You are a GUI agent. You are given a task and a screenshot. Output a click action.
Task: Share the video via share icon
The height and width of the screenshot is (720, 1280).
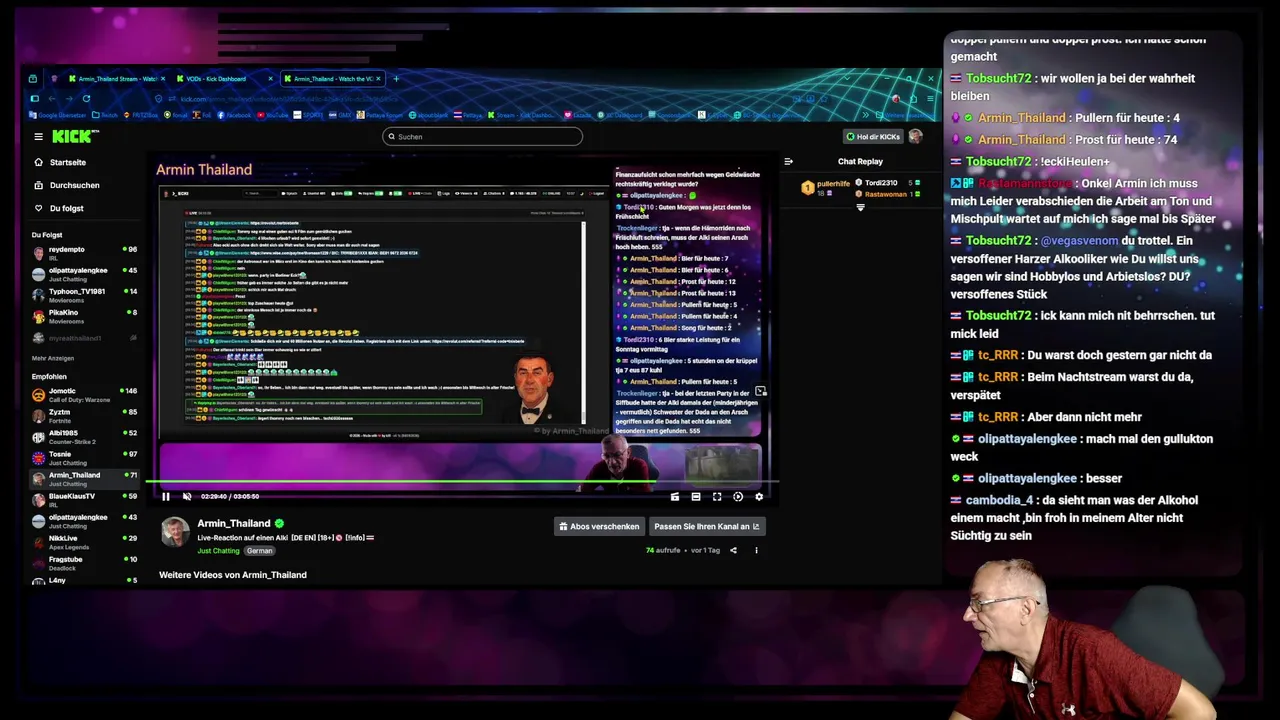click(x=733, y=550)
